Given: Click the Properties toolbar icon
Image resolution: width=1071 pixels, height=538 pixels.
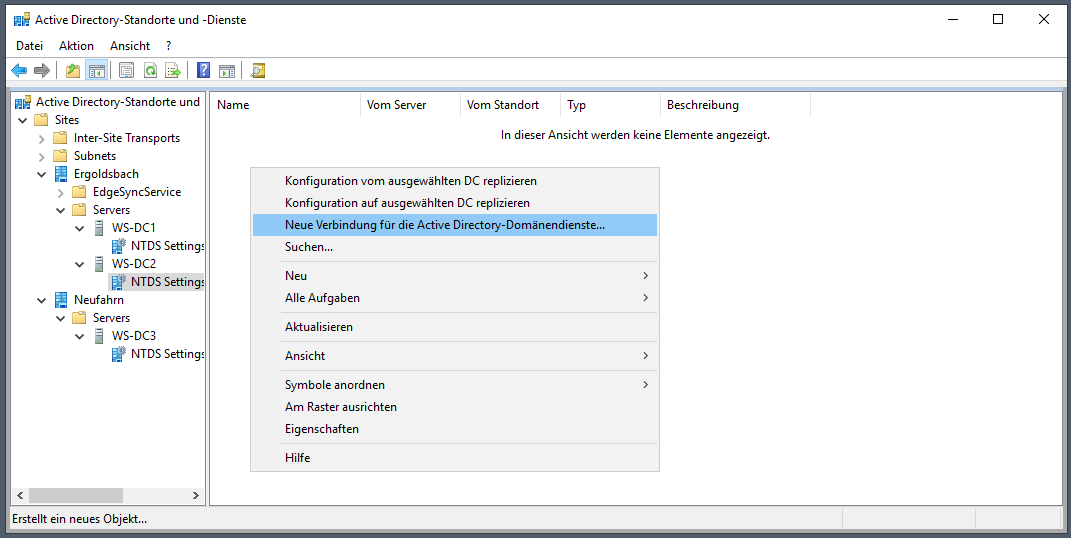Looking at the screenshot, I should pyautogui.click(x=126, y=70).
